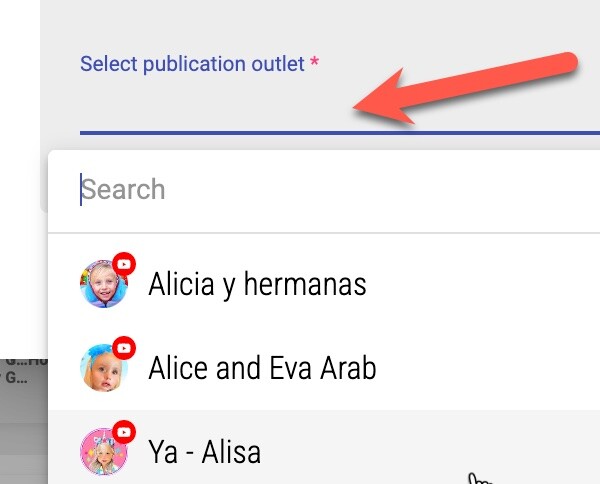Click empty space right of 'Alicia y hermanas'
This screenshot has width=600, height=484.
click(480, 285)
